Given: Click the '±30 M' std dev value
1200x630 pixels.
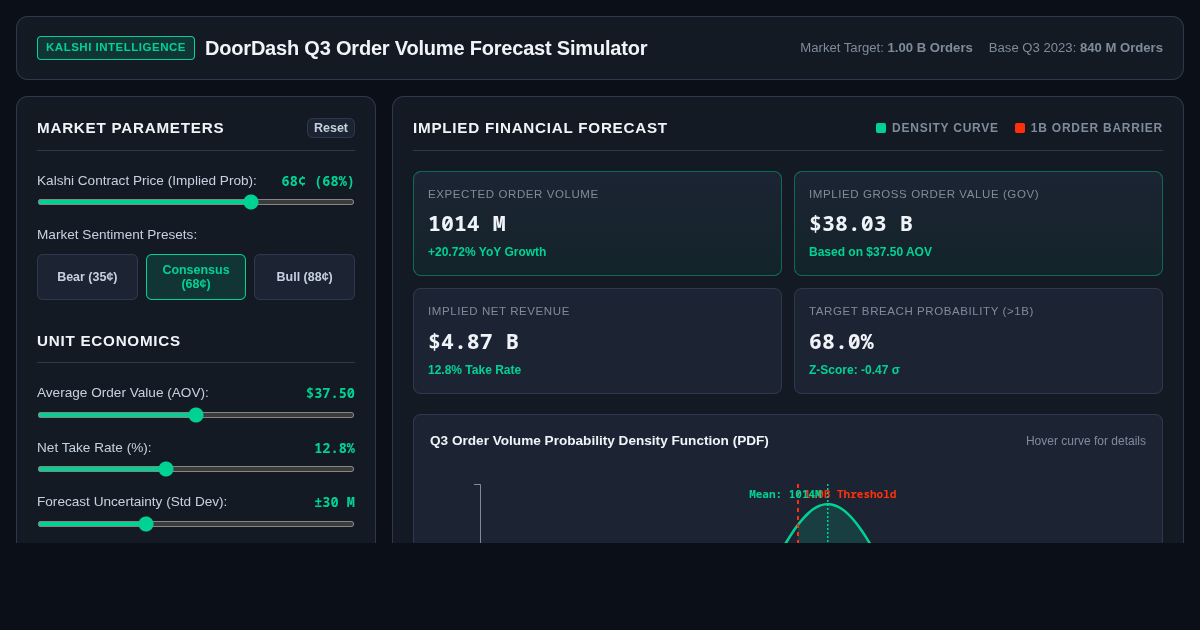Looking at the screenshot, I should pos(334,502).
